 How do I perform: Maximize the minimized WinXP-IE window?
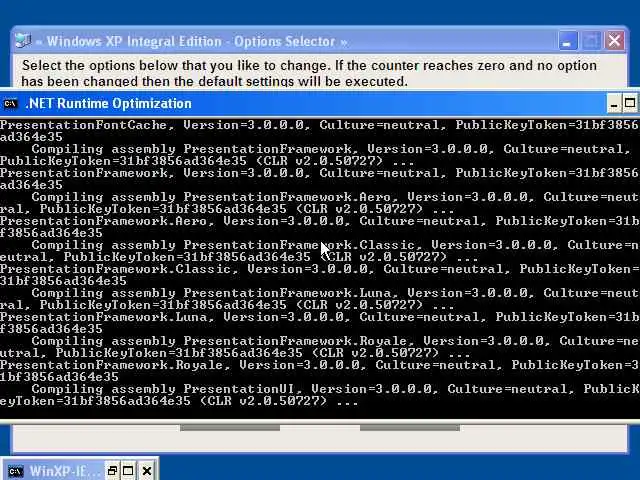(x=128, y=471)
